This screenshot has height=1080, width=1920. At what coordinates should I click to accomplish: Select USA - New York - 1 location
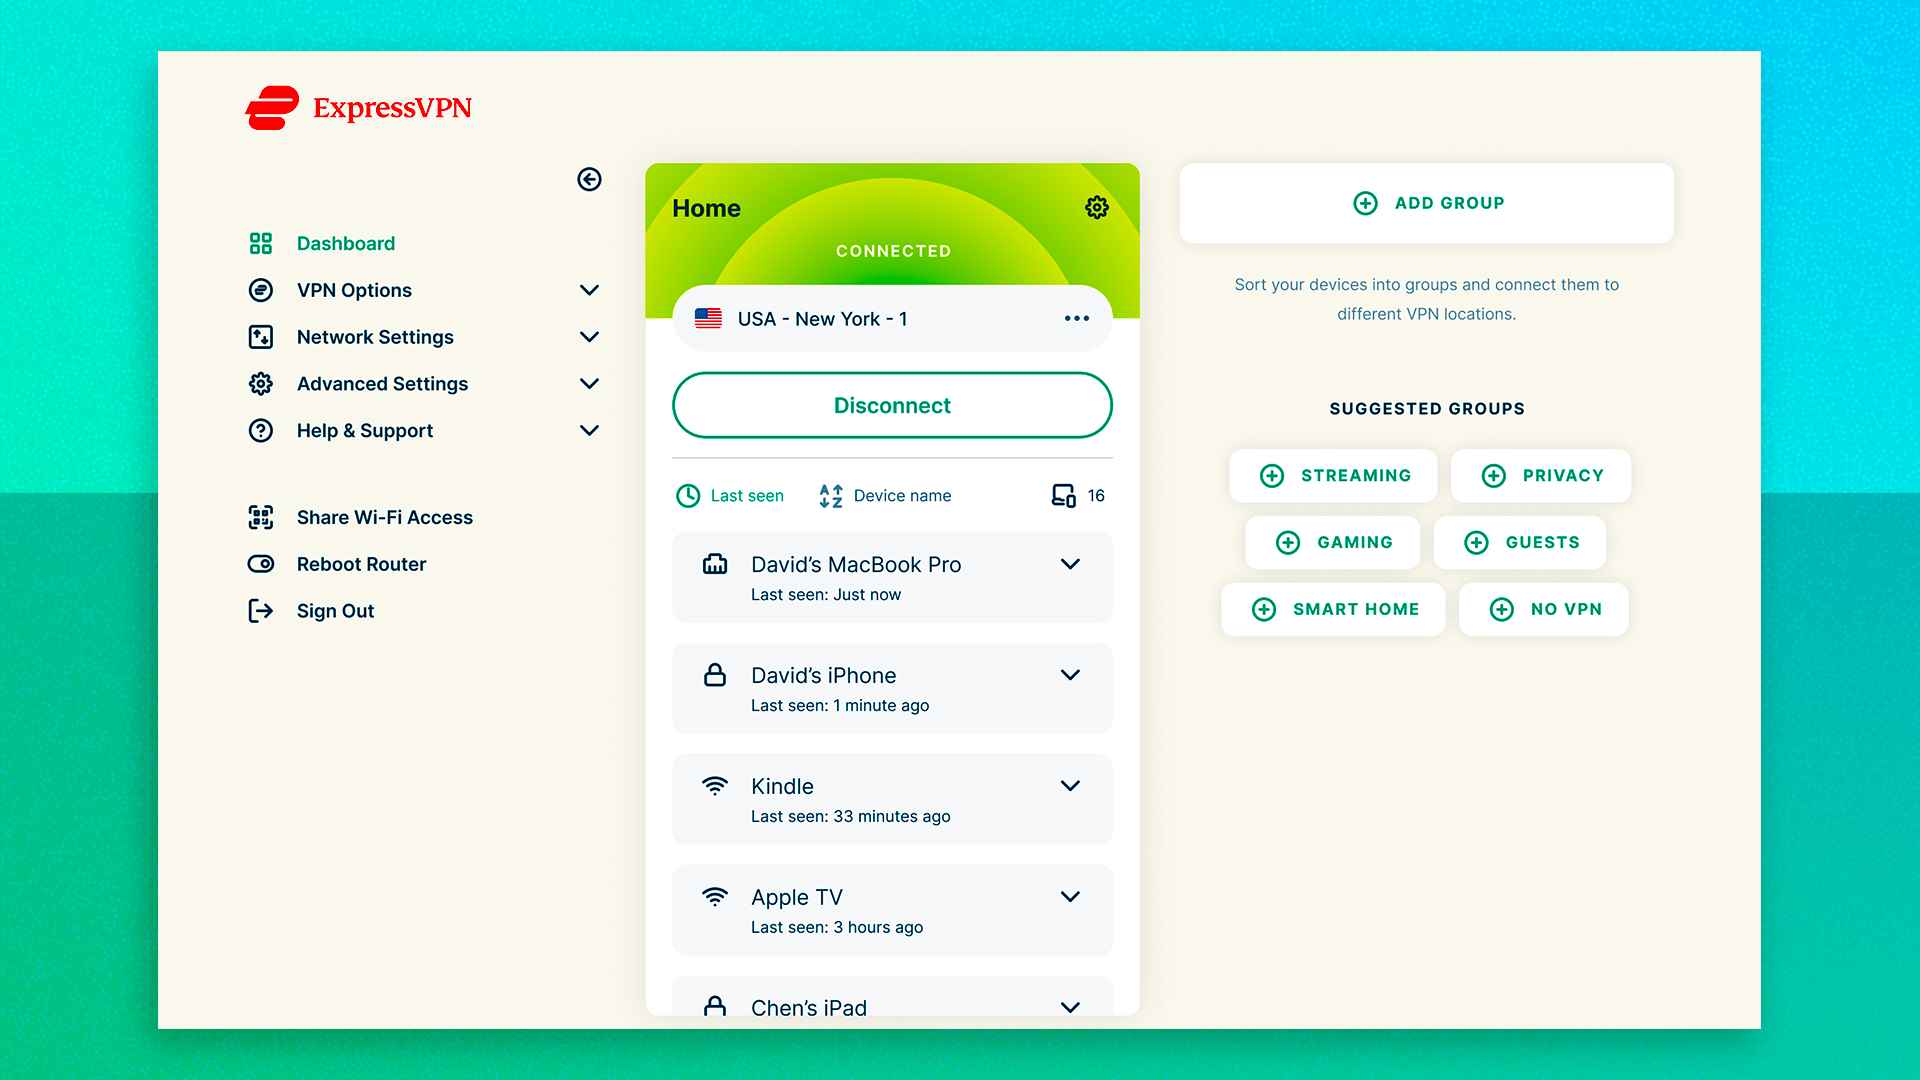pyautogui.click(x=892, y=318)
